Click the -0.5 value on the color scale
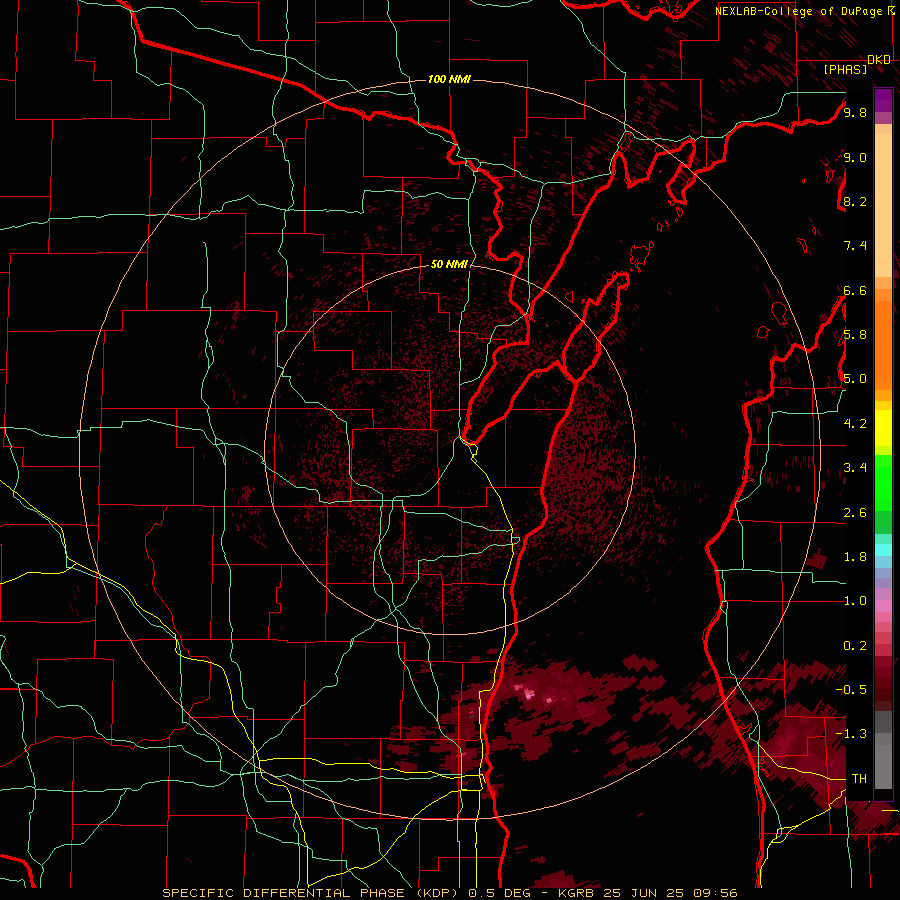Screen dimensions: 900x900 pos(851,690)
